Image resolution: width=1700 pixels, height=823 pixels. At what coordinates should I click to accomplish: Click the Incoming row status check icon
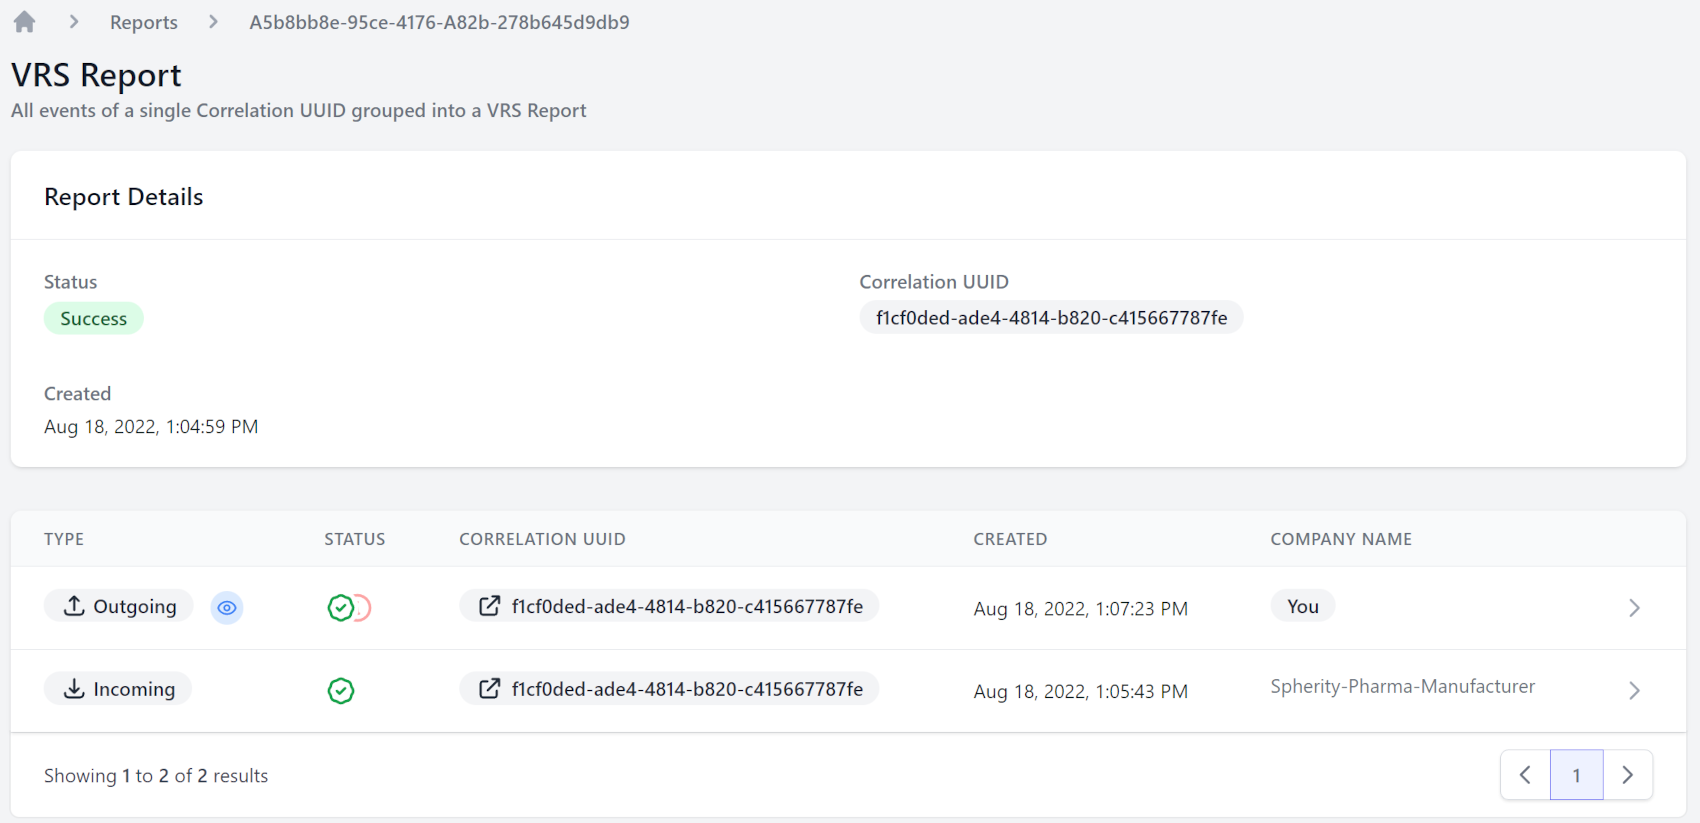[x=341, y=690]
